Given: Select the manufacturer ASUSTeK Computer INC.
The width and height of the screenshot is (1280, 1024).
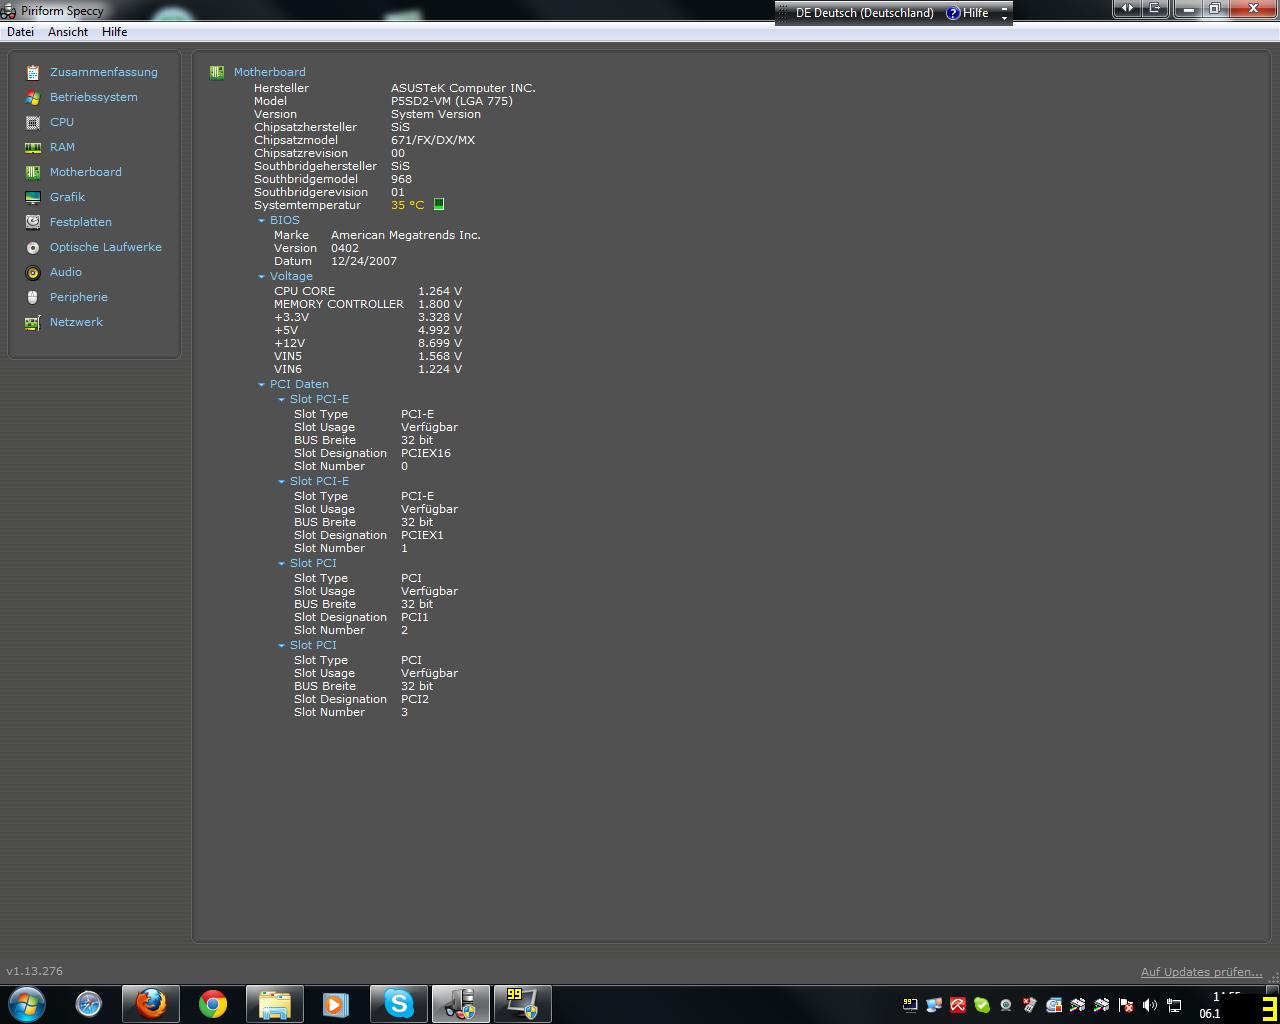Looking at the screenshot, I should coord(463,88).
